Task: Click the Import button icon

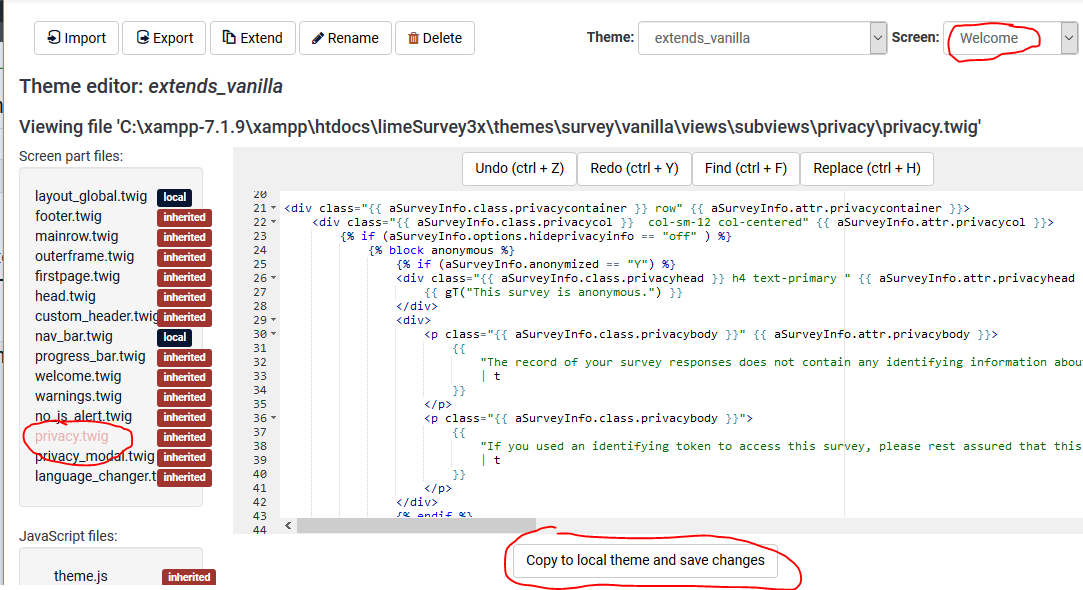Action: [52, 38]
